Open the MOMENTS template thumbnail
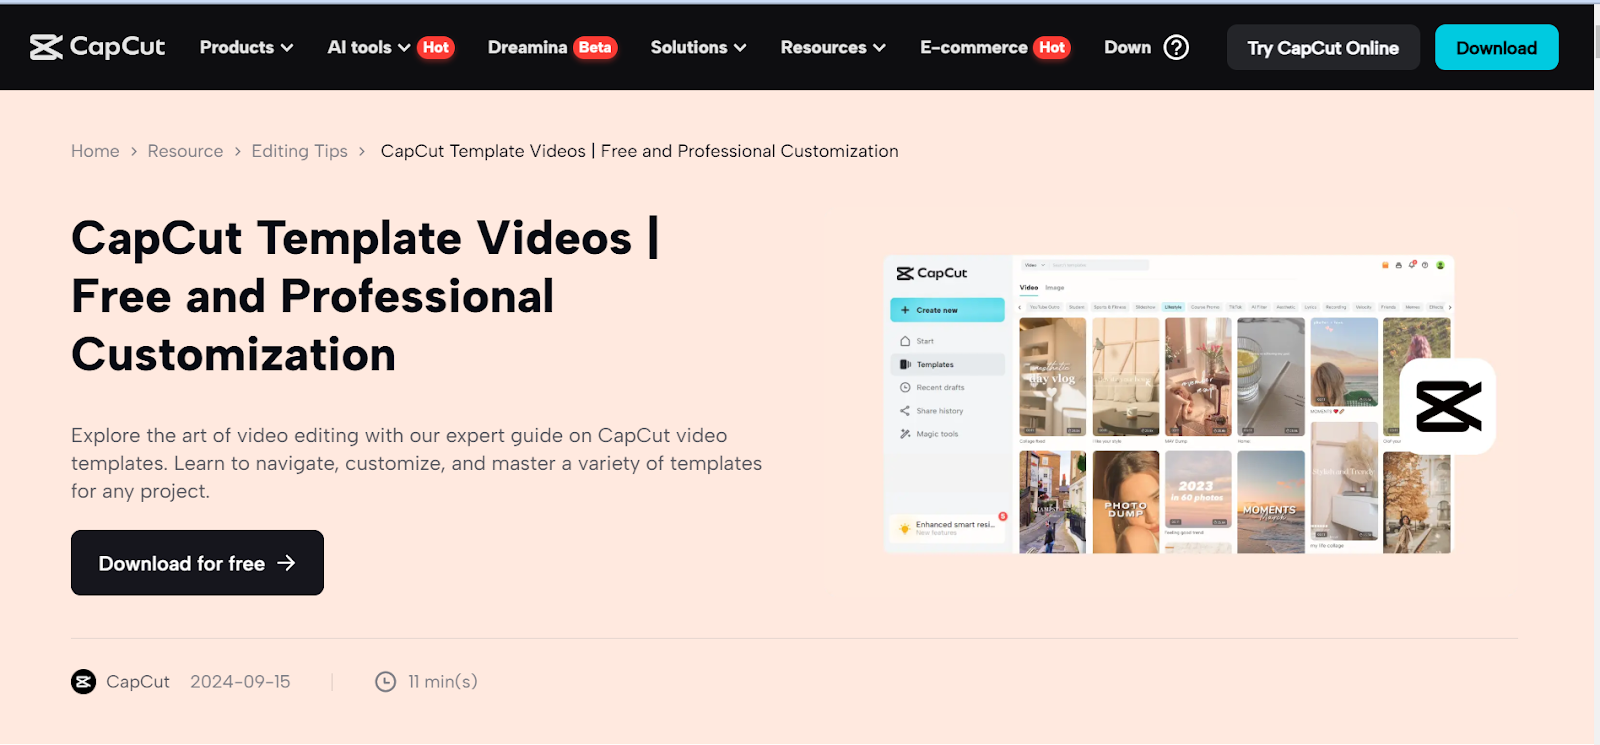Viewport: 1600px width, 745px height. tap(1271, 502)
